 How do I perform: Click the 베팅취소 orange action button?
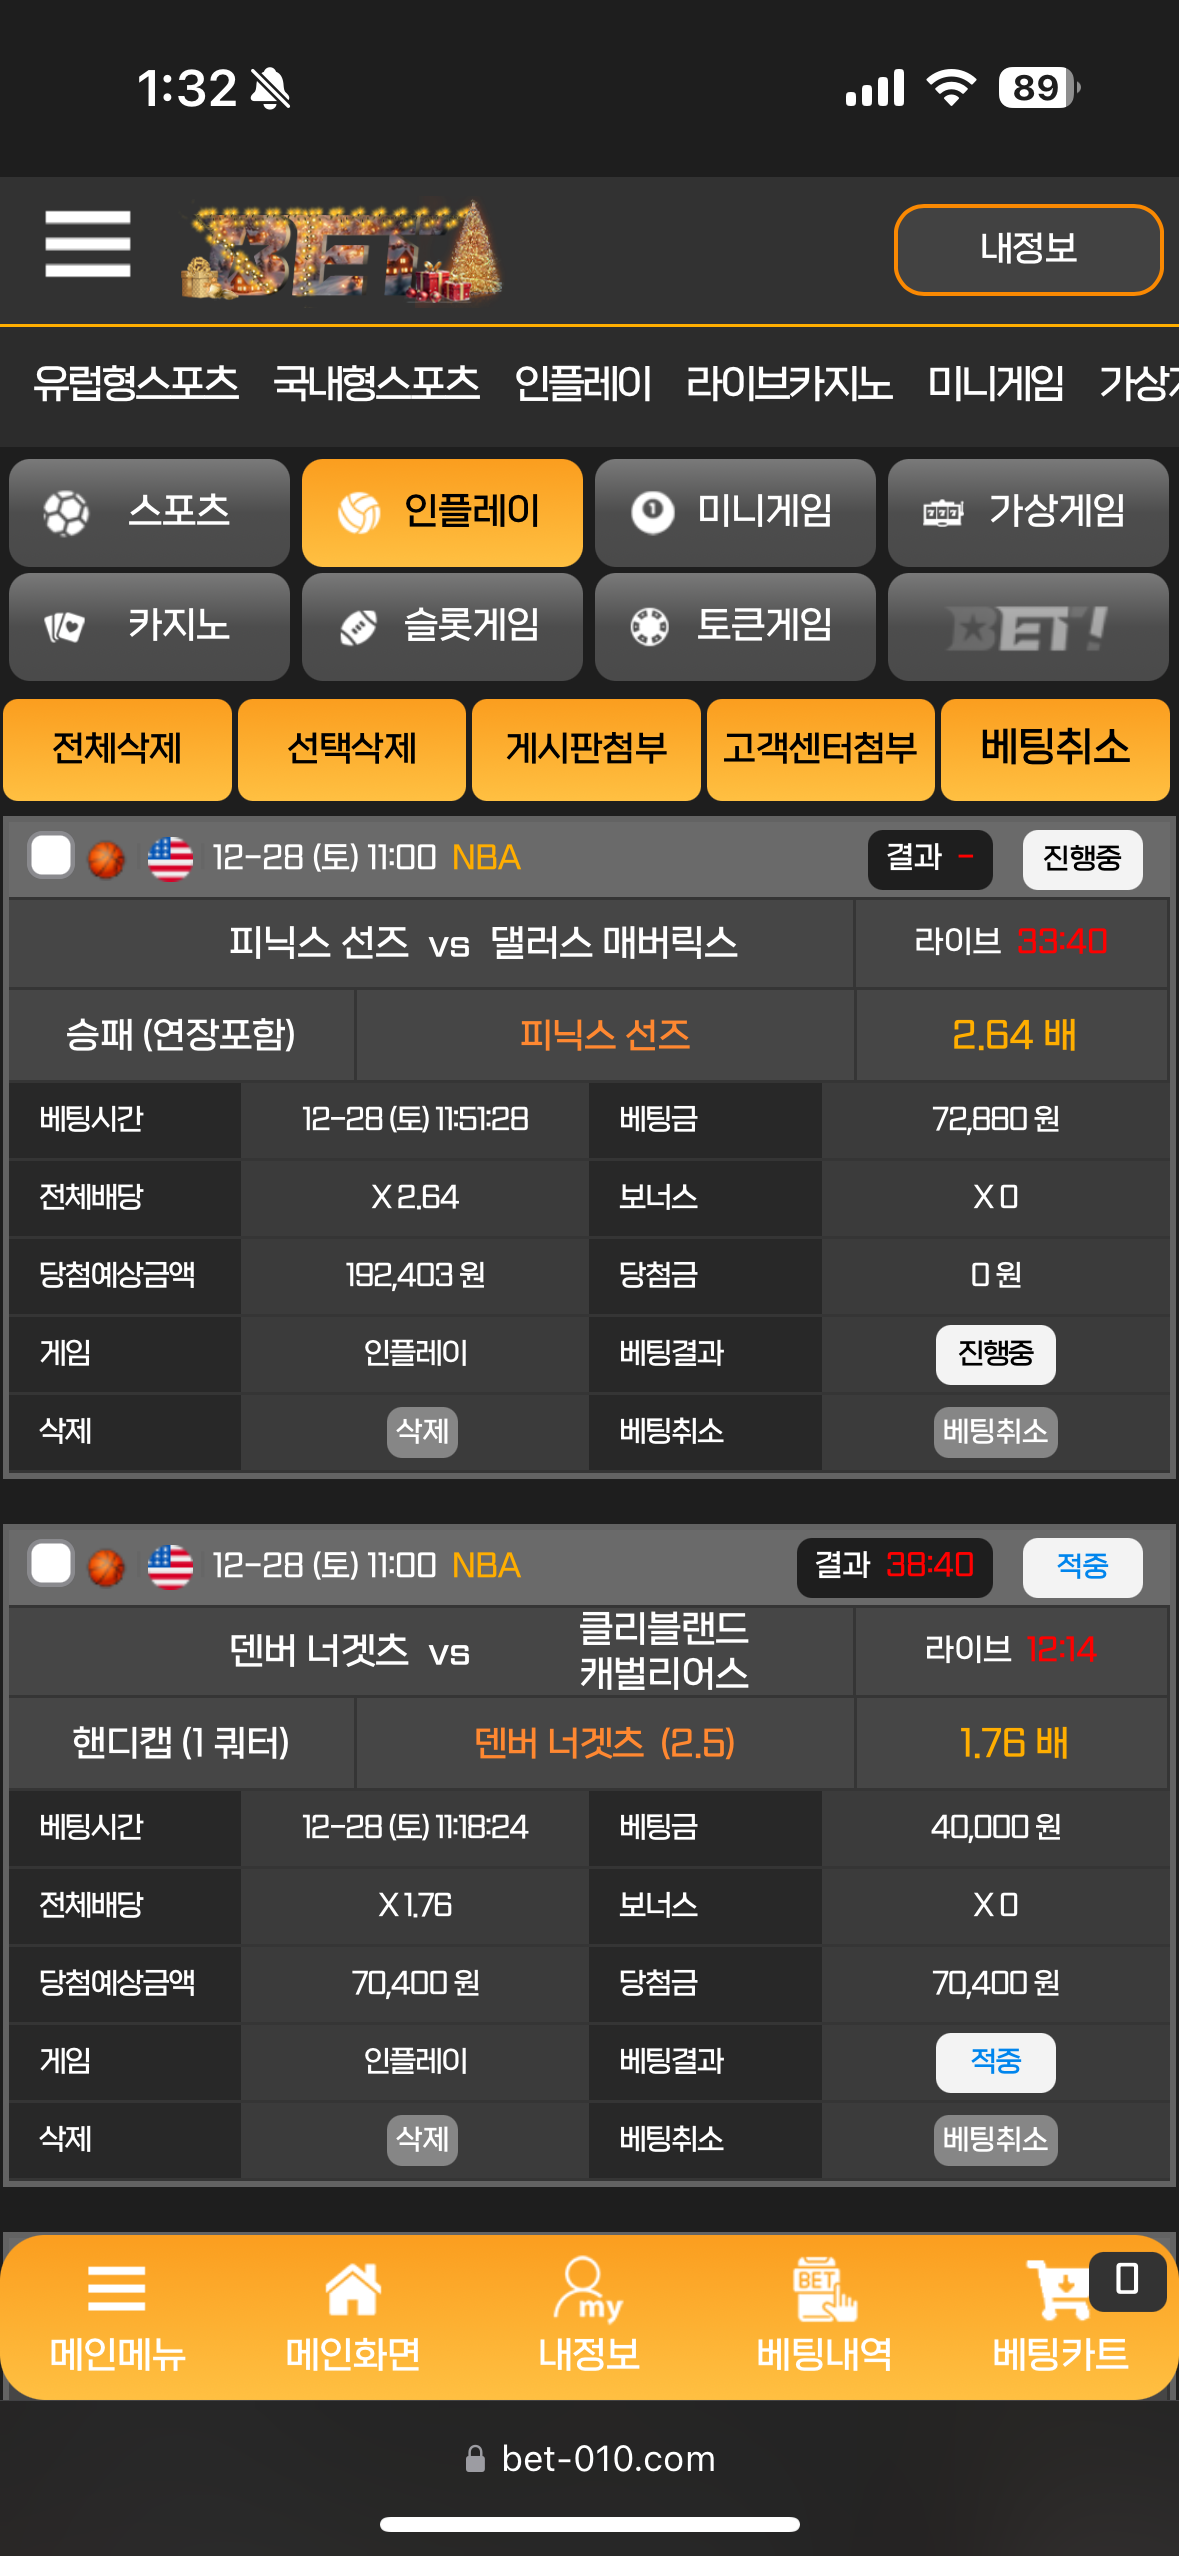click(x=1055, y=749)
